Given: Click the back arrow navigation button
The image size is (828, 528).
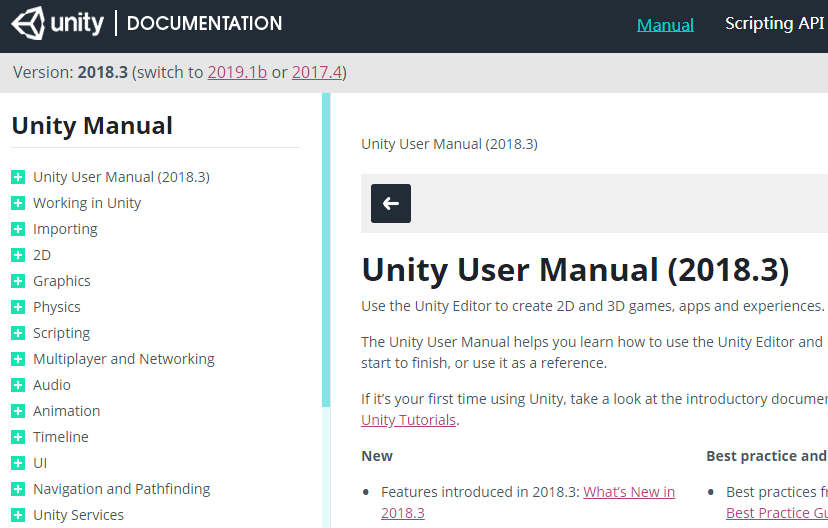Looking at the screenshot, I should point(391,203).
